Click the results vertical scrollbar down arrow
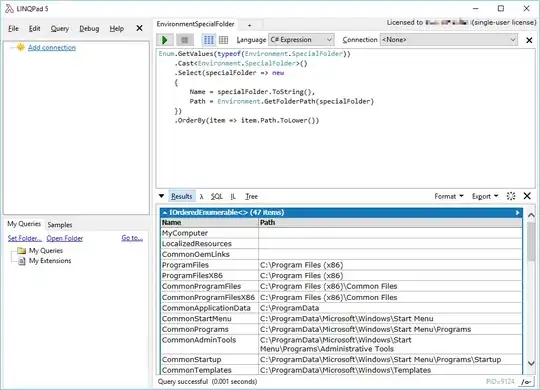 tap(531, 363)
